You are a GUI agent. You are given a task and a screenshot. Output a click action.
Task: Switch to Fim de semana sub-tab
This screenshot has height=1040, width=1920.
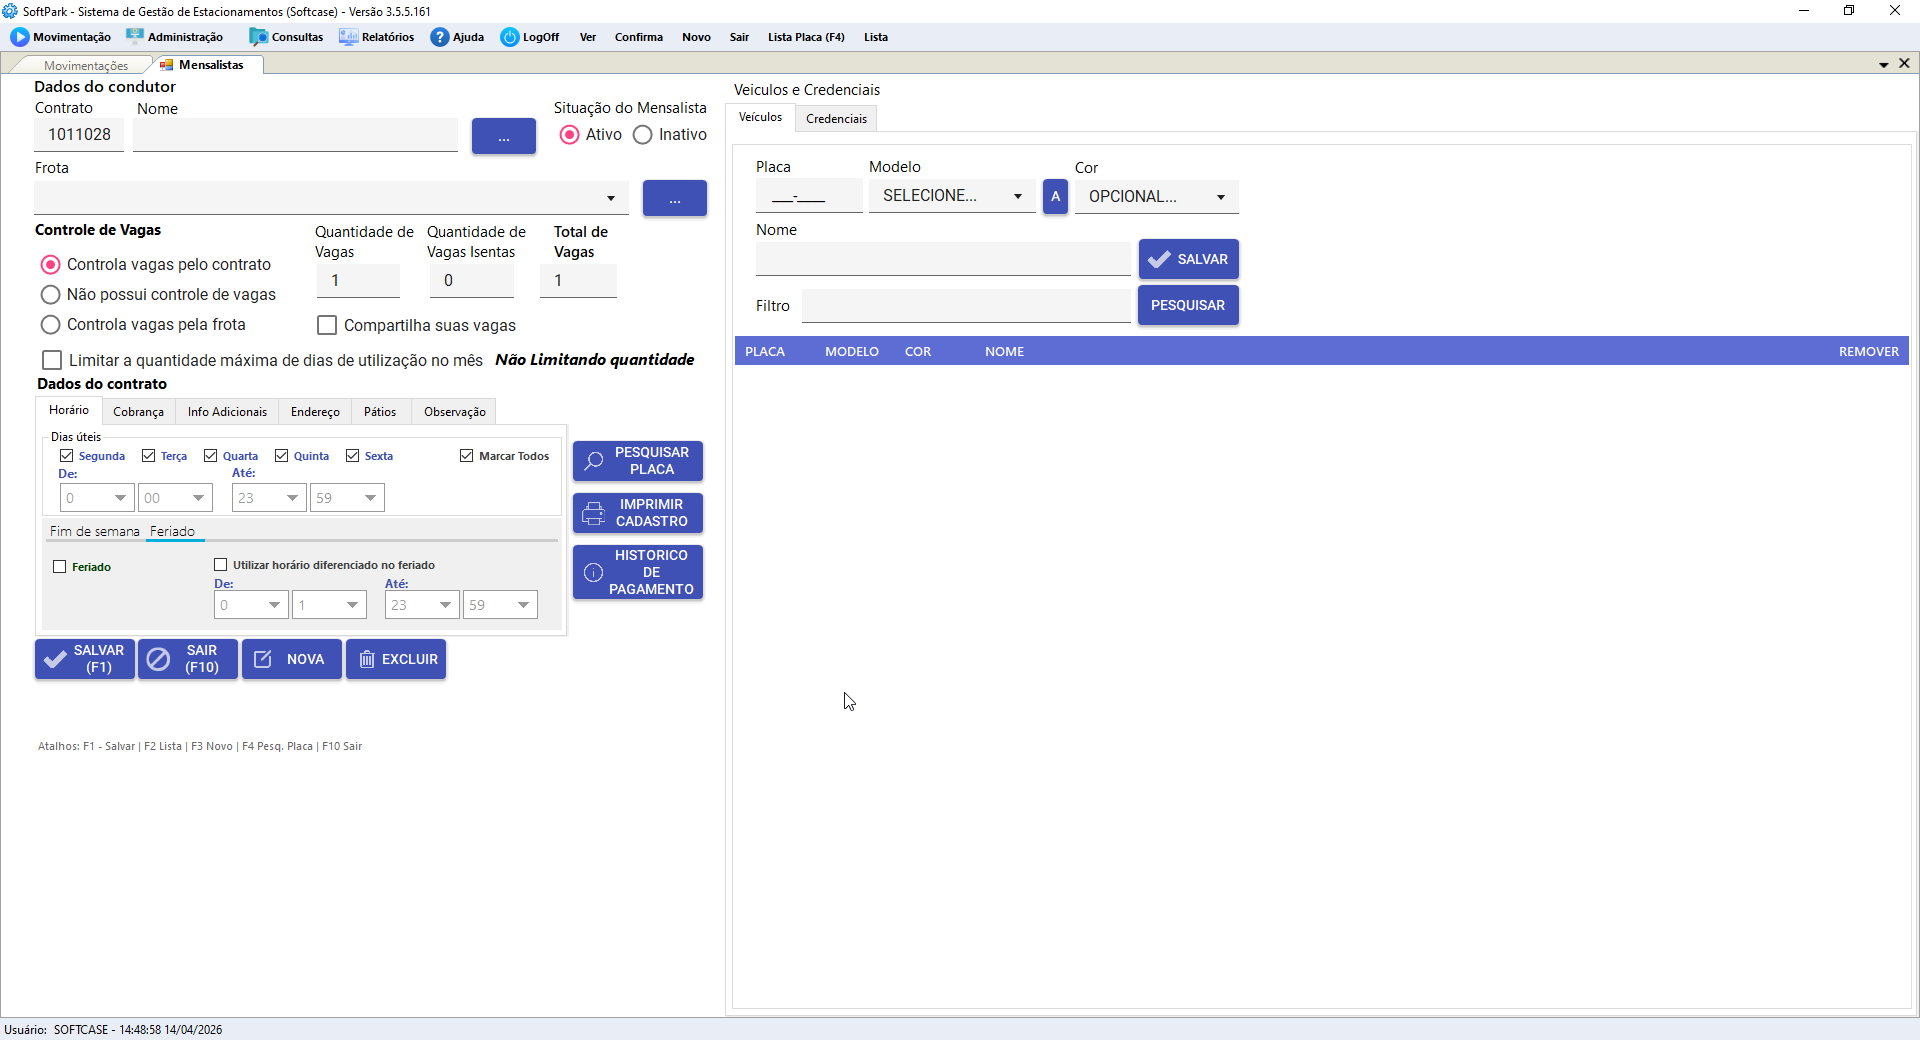coord(95,532)
